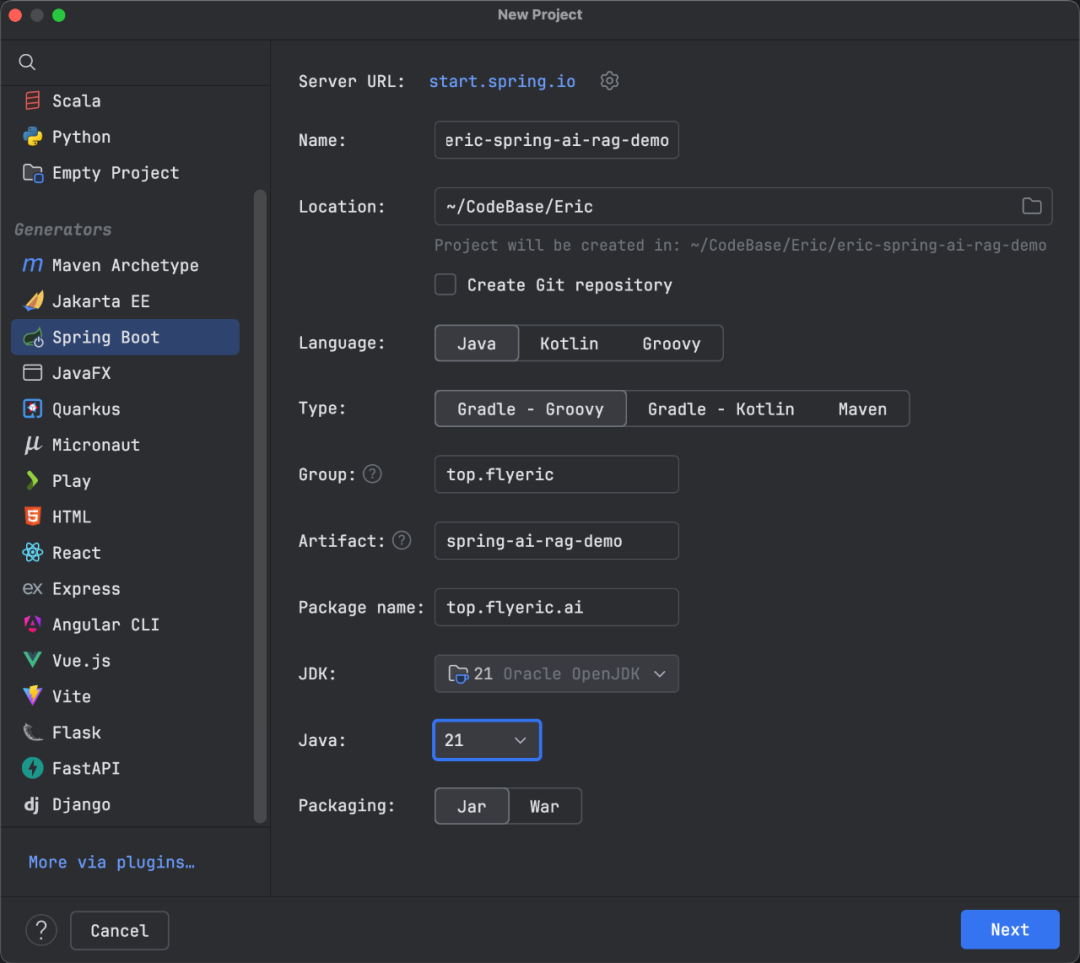1080x963 pixels.
Task: Click the sidebar vertical scrollbar
Action: click(260, 500)
